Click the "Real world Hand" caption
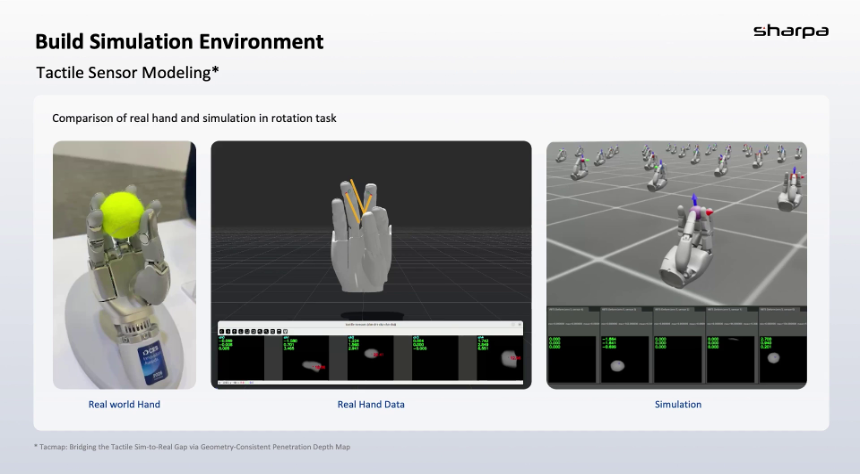 click(124, 404)
